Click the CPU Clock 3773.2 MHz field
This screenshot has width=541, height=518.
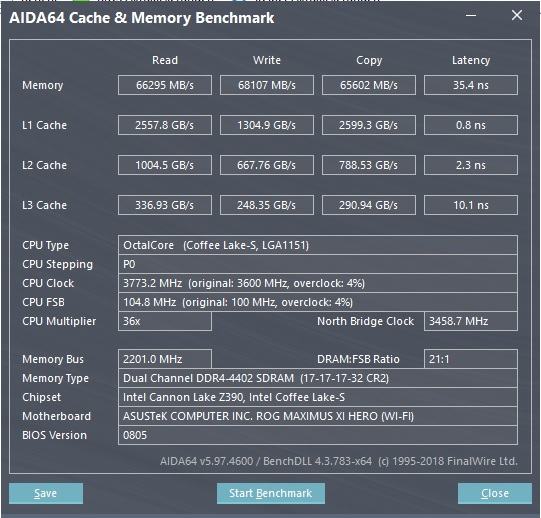click(x=318, y=283)
